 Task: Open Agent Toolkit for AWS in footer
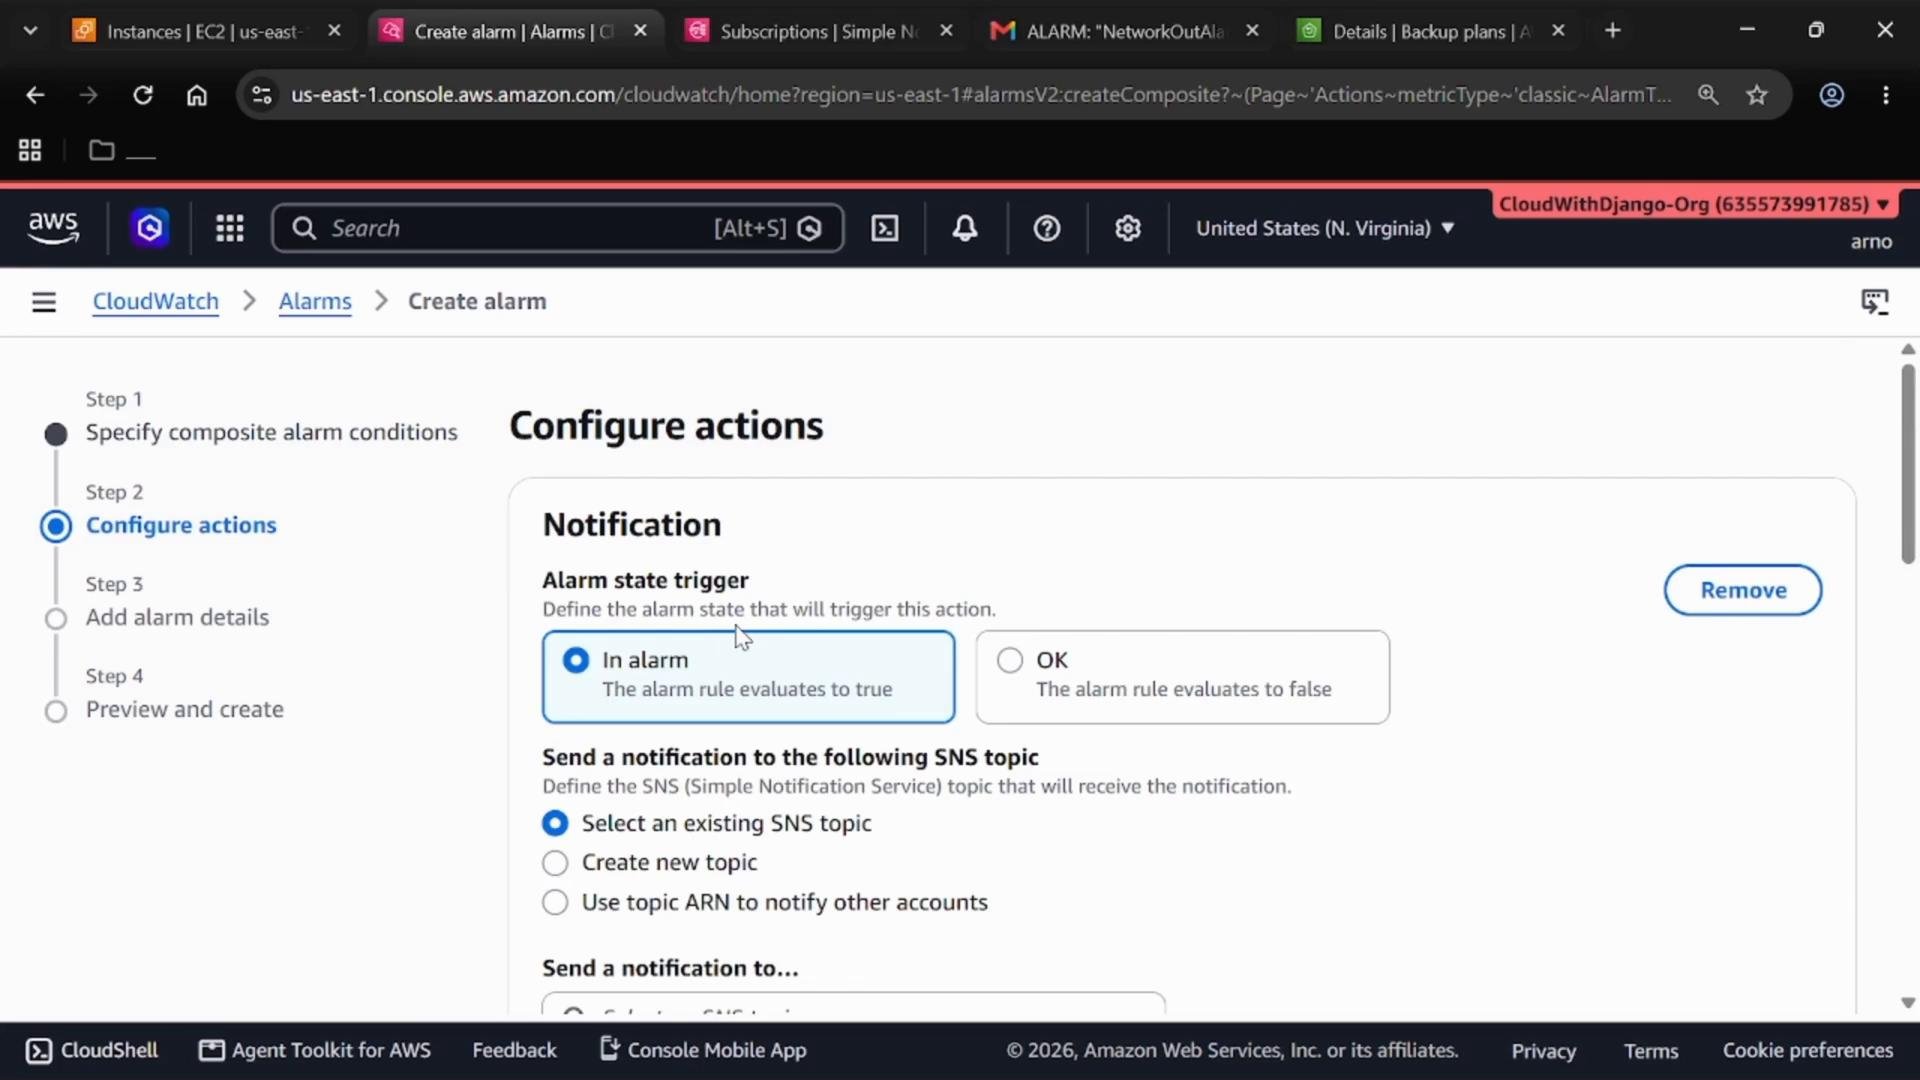click(x=315, y=1050)
